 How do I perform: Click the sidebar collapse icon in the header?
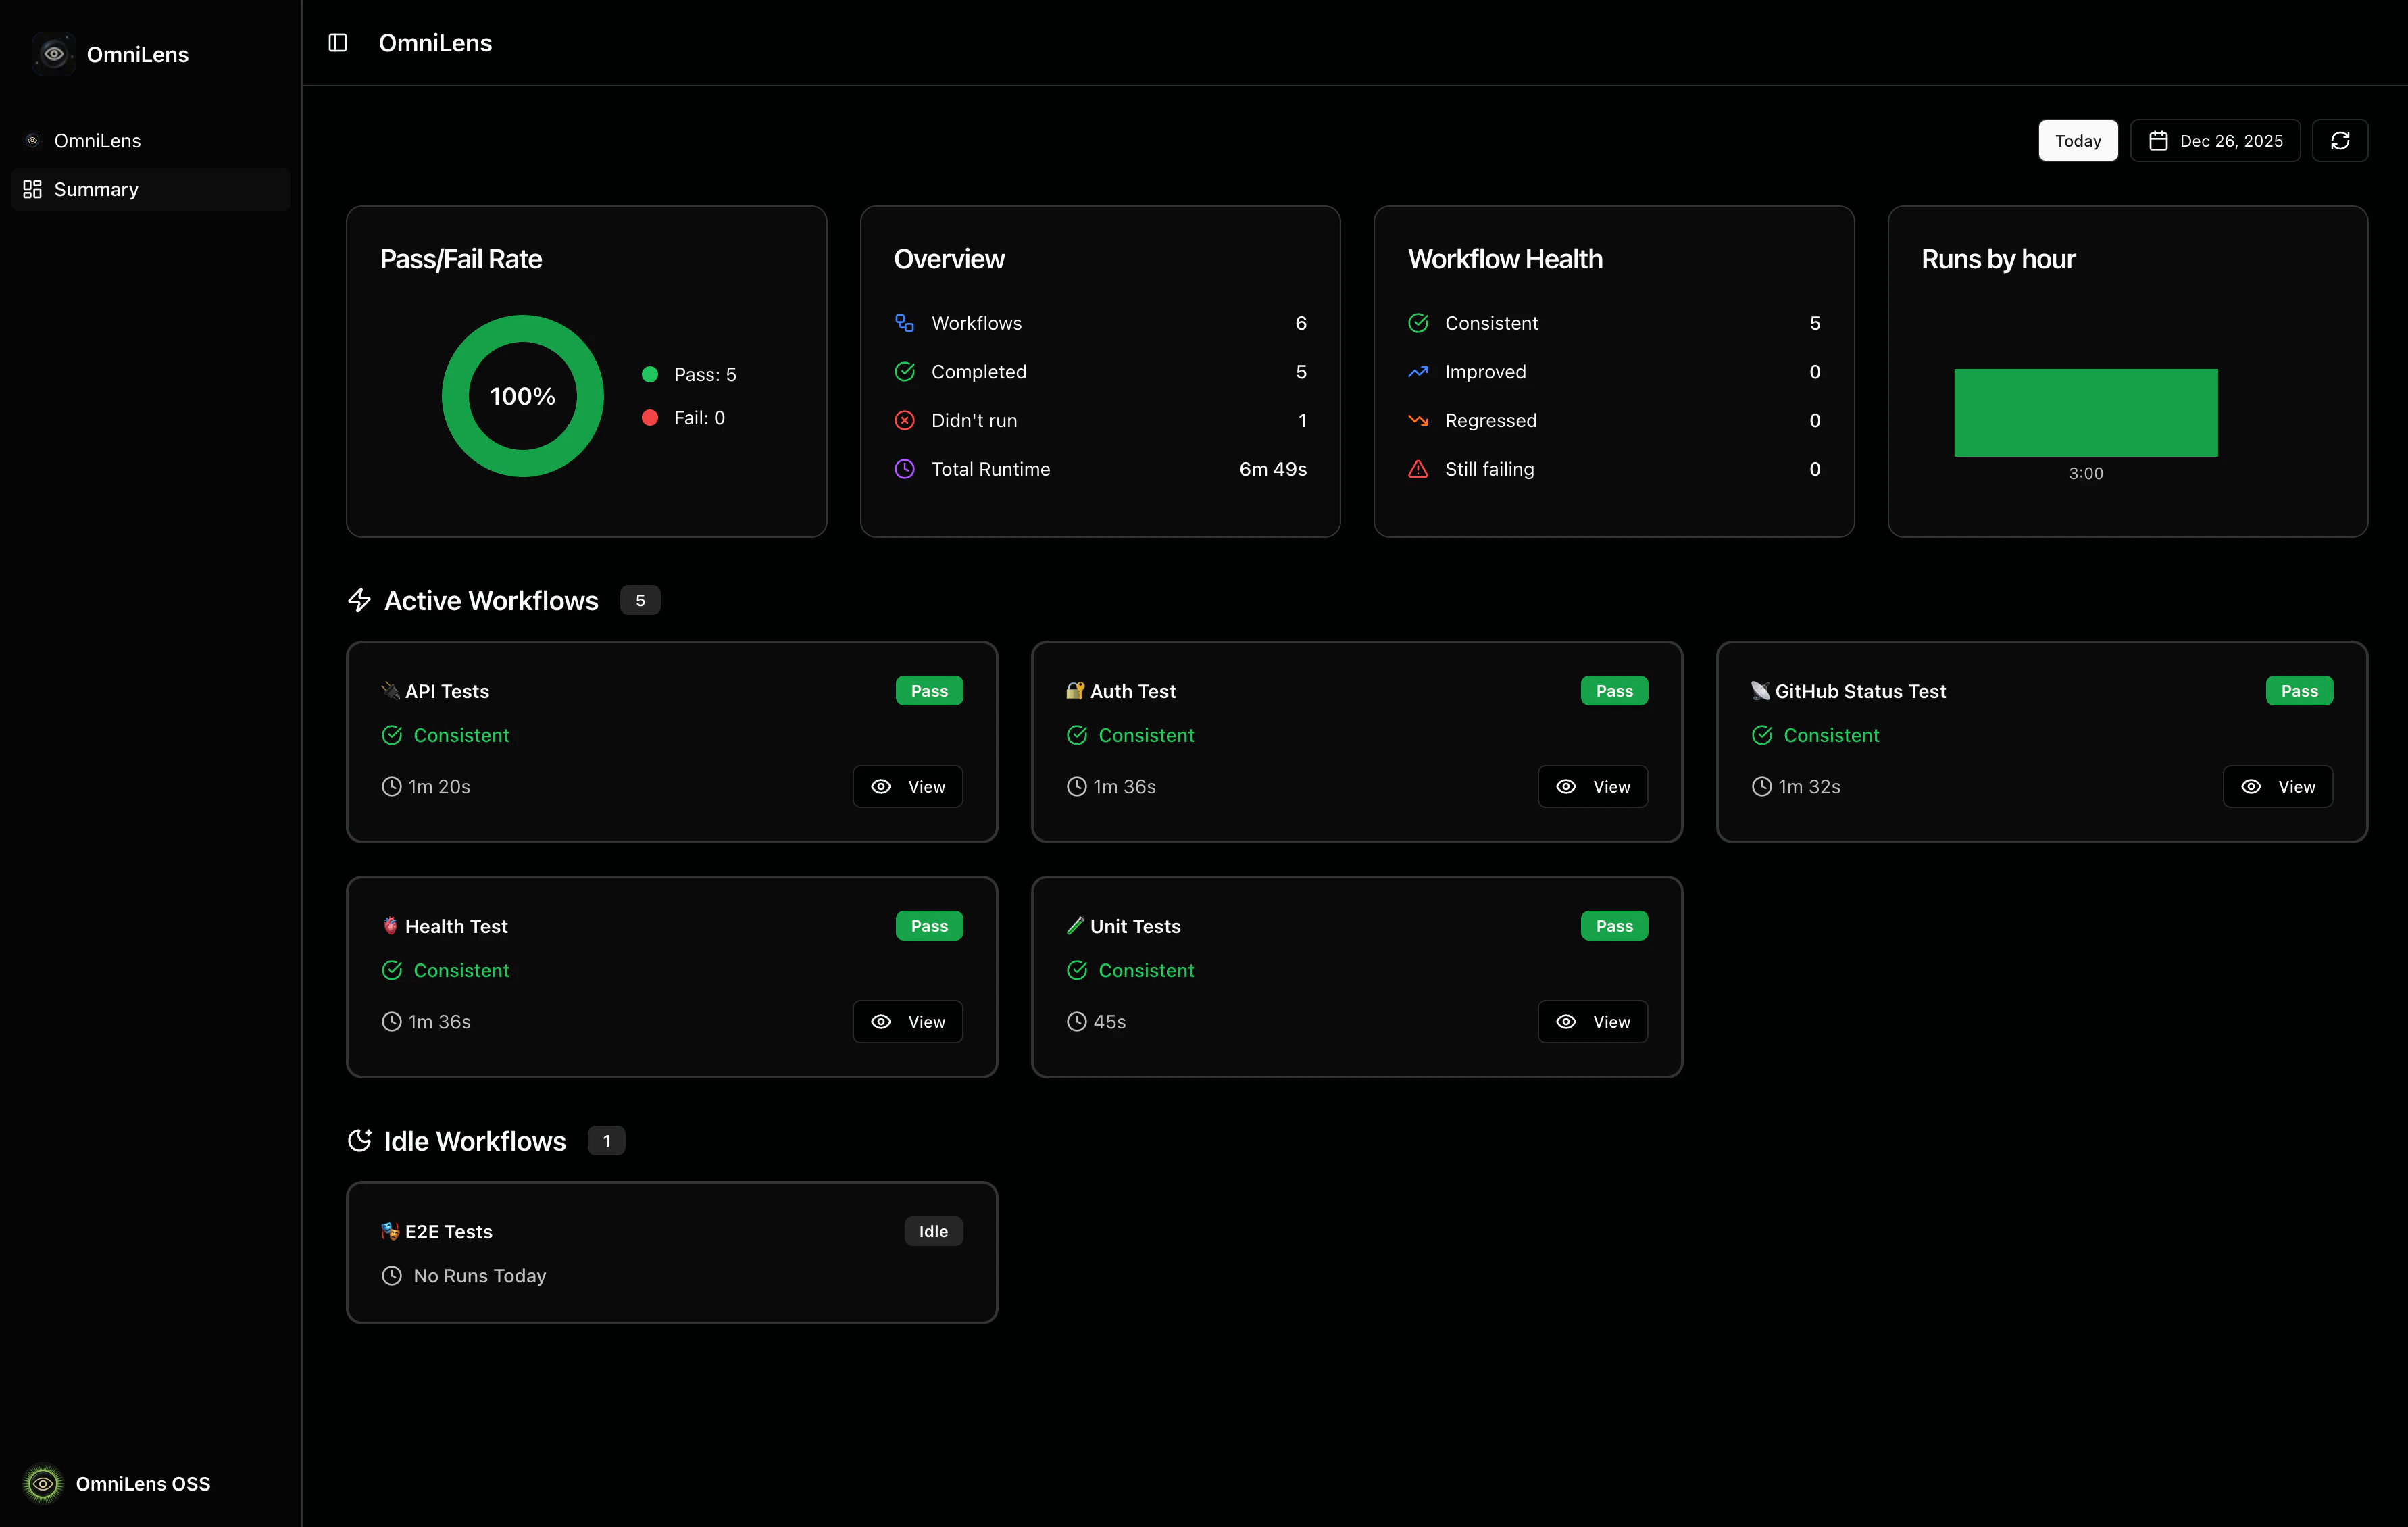coord(338,43)
